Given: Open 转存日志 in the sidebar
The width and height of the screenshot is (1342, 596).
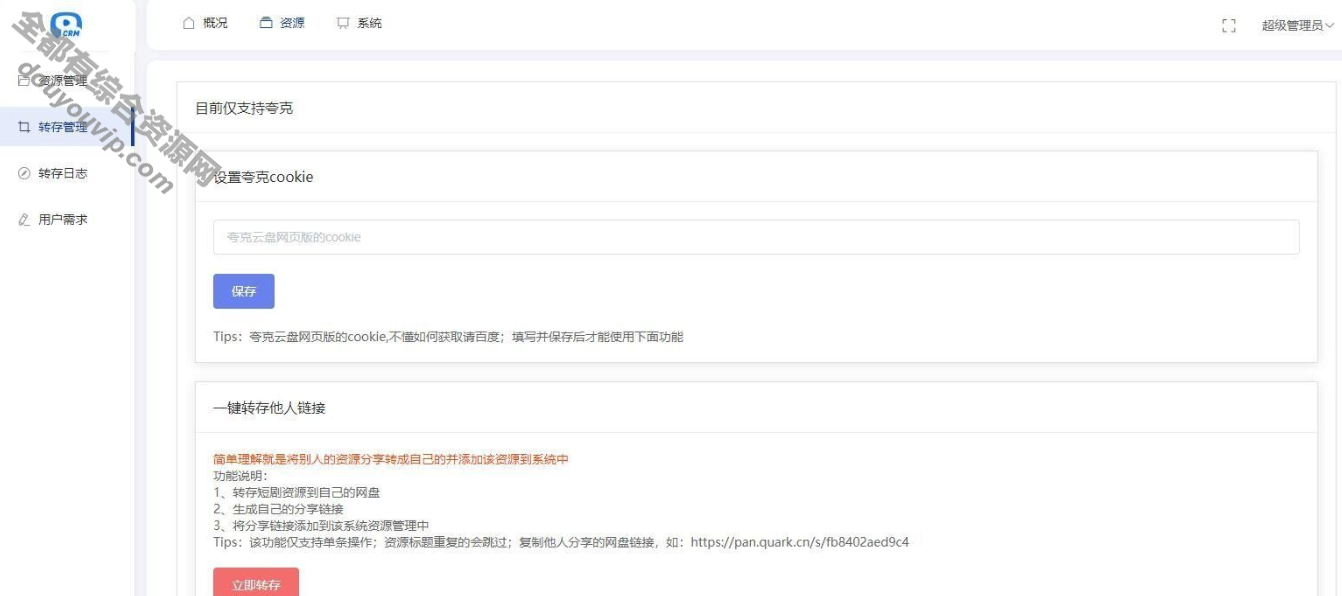Looking at the screenshot, I should pyautogui.click(x=66, y=173).
